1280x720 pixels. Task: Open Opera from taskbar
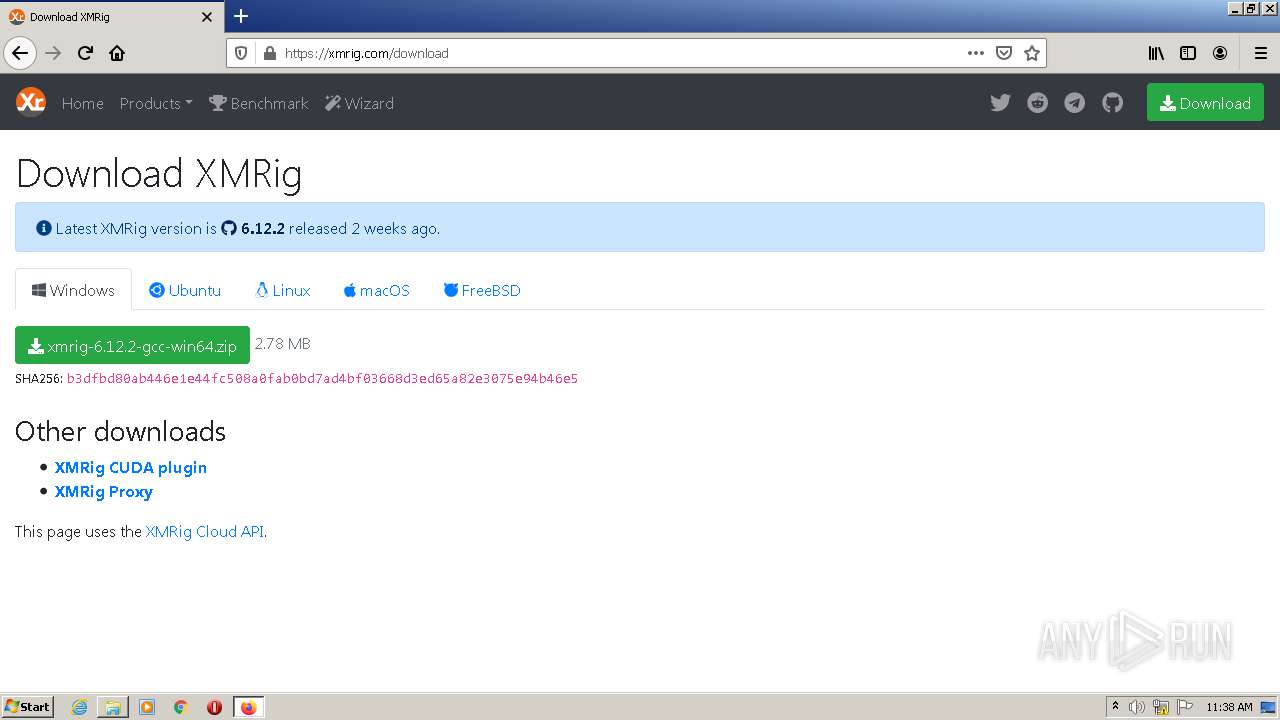tap(214, 707)
